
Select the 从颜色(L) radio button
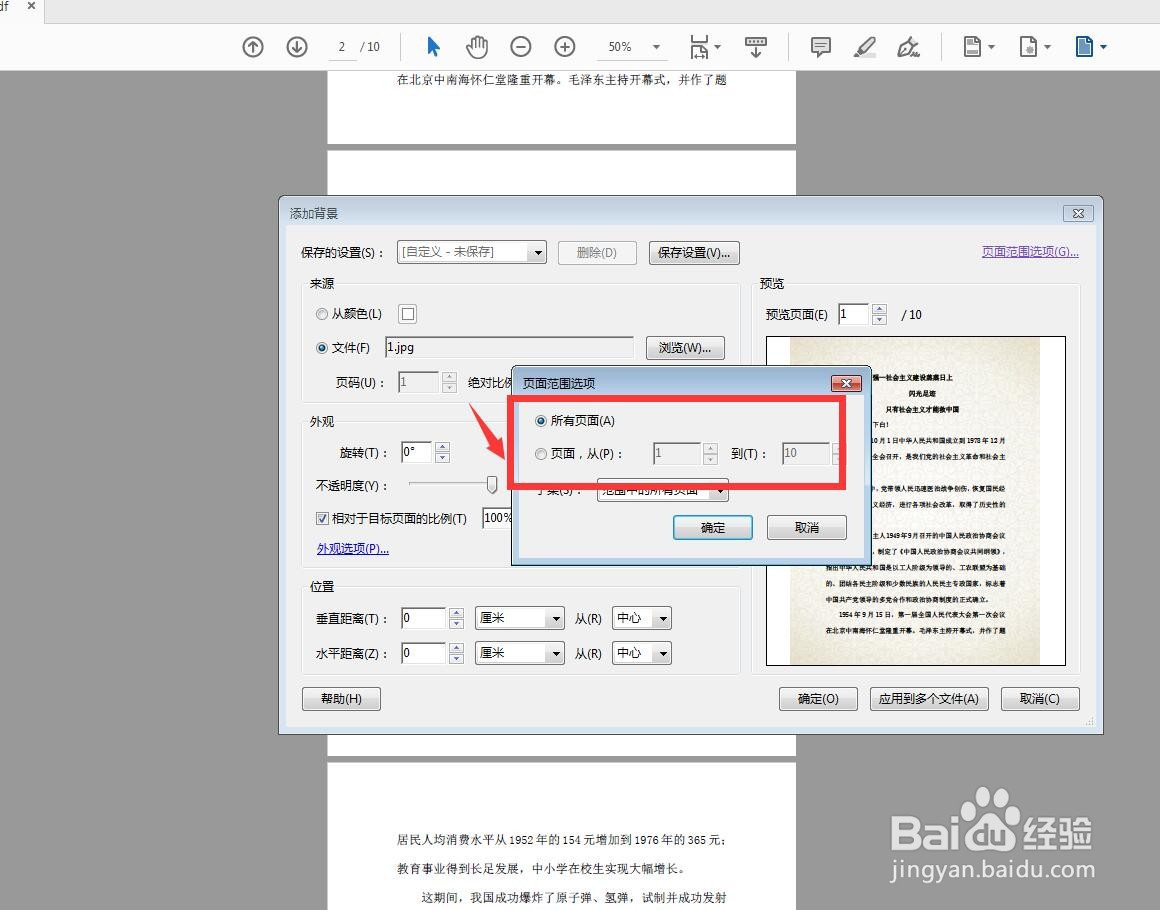(x=322, y=314)
